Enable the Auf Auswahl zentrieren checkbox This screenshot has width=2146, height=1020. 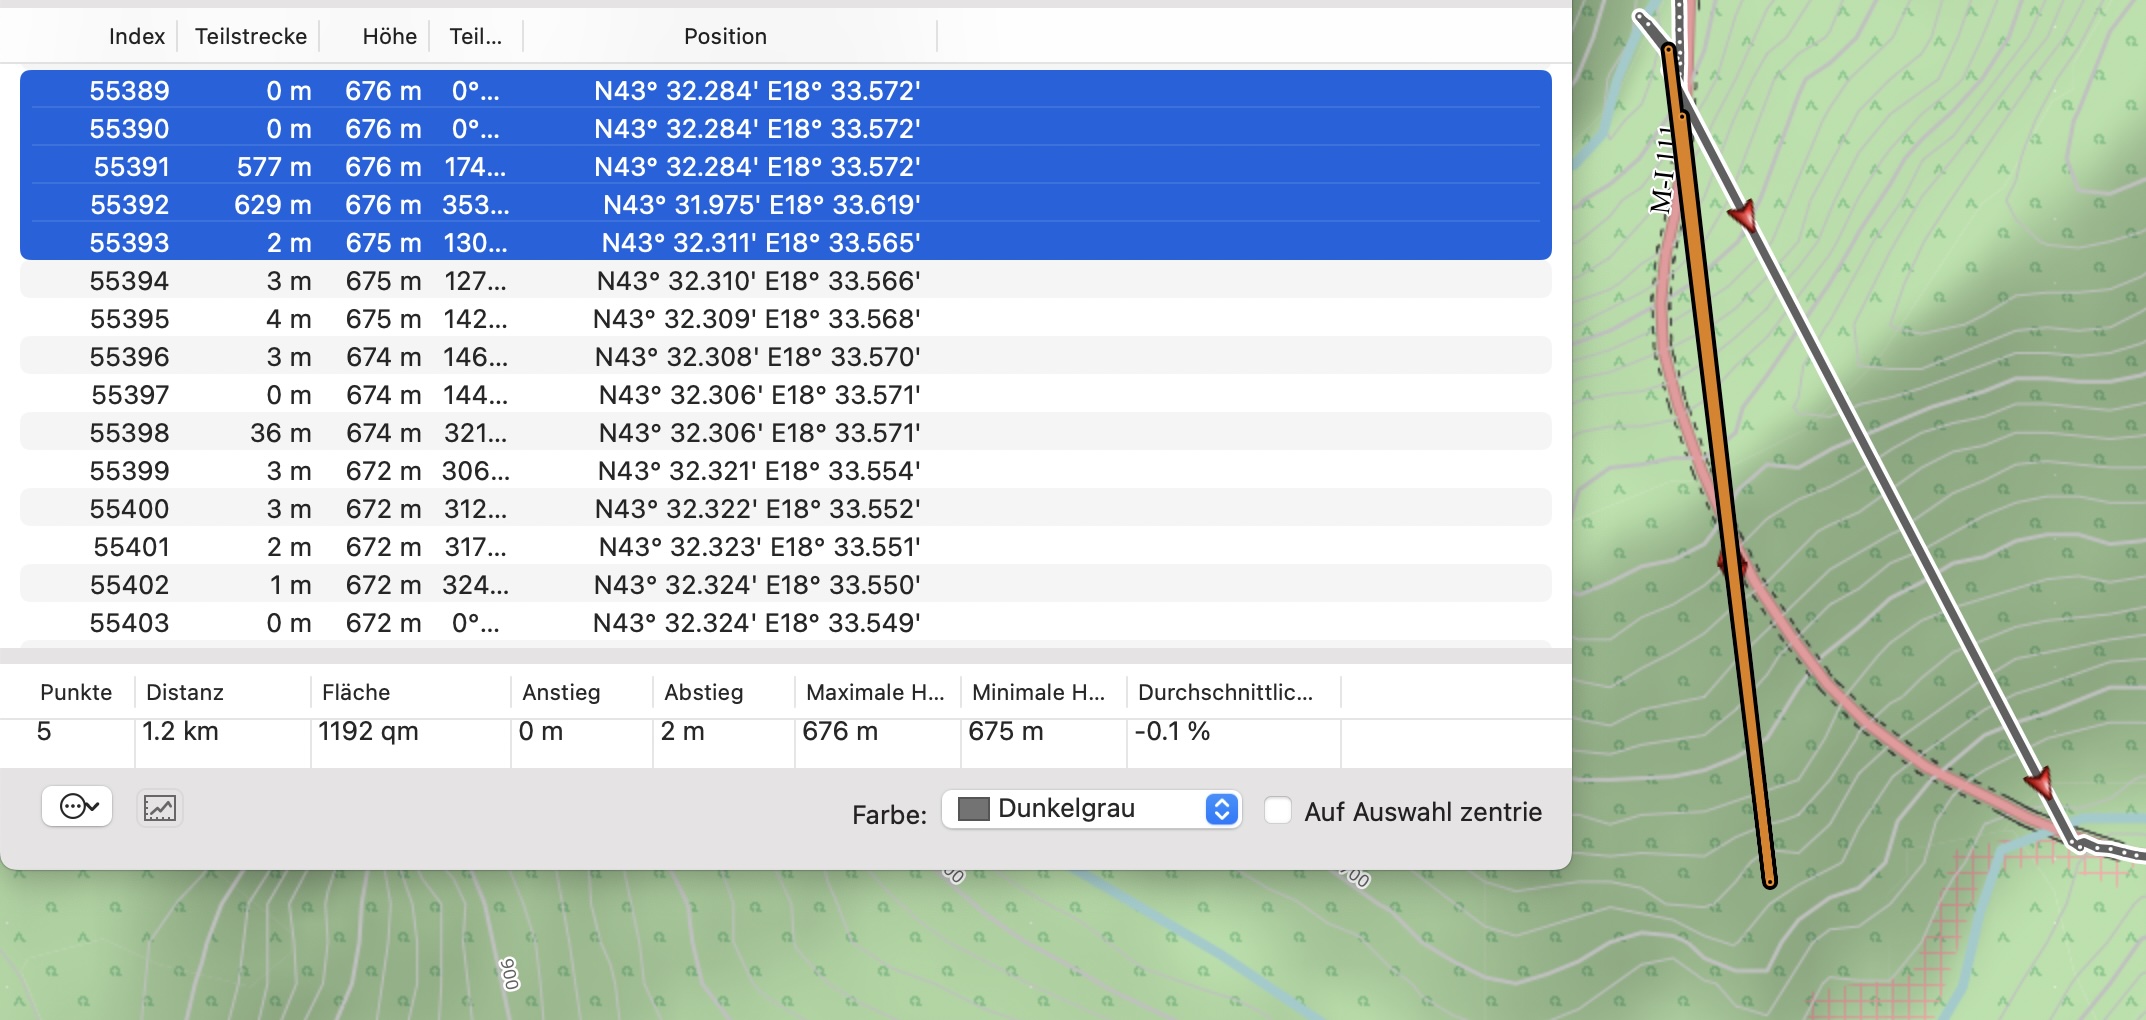1278,810
